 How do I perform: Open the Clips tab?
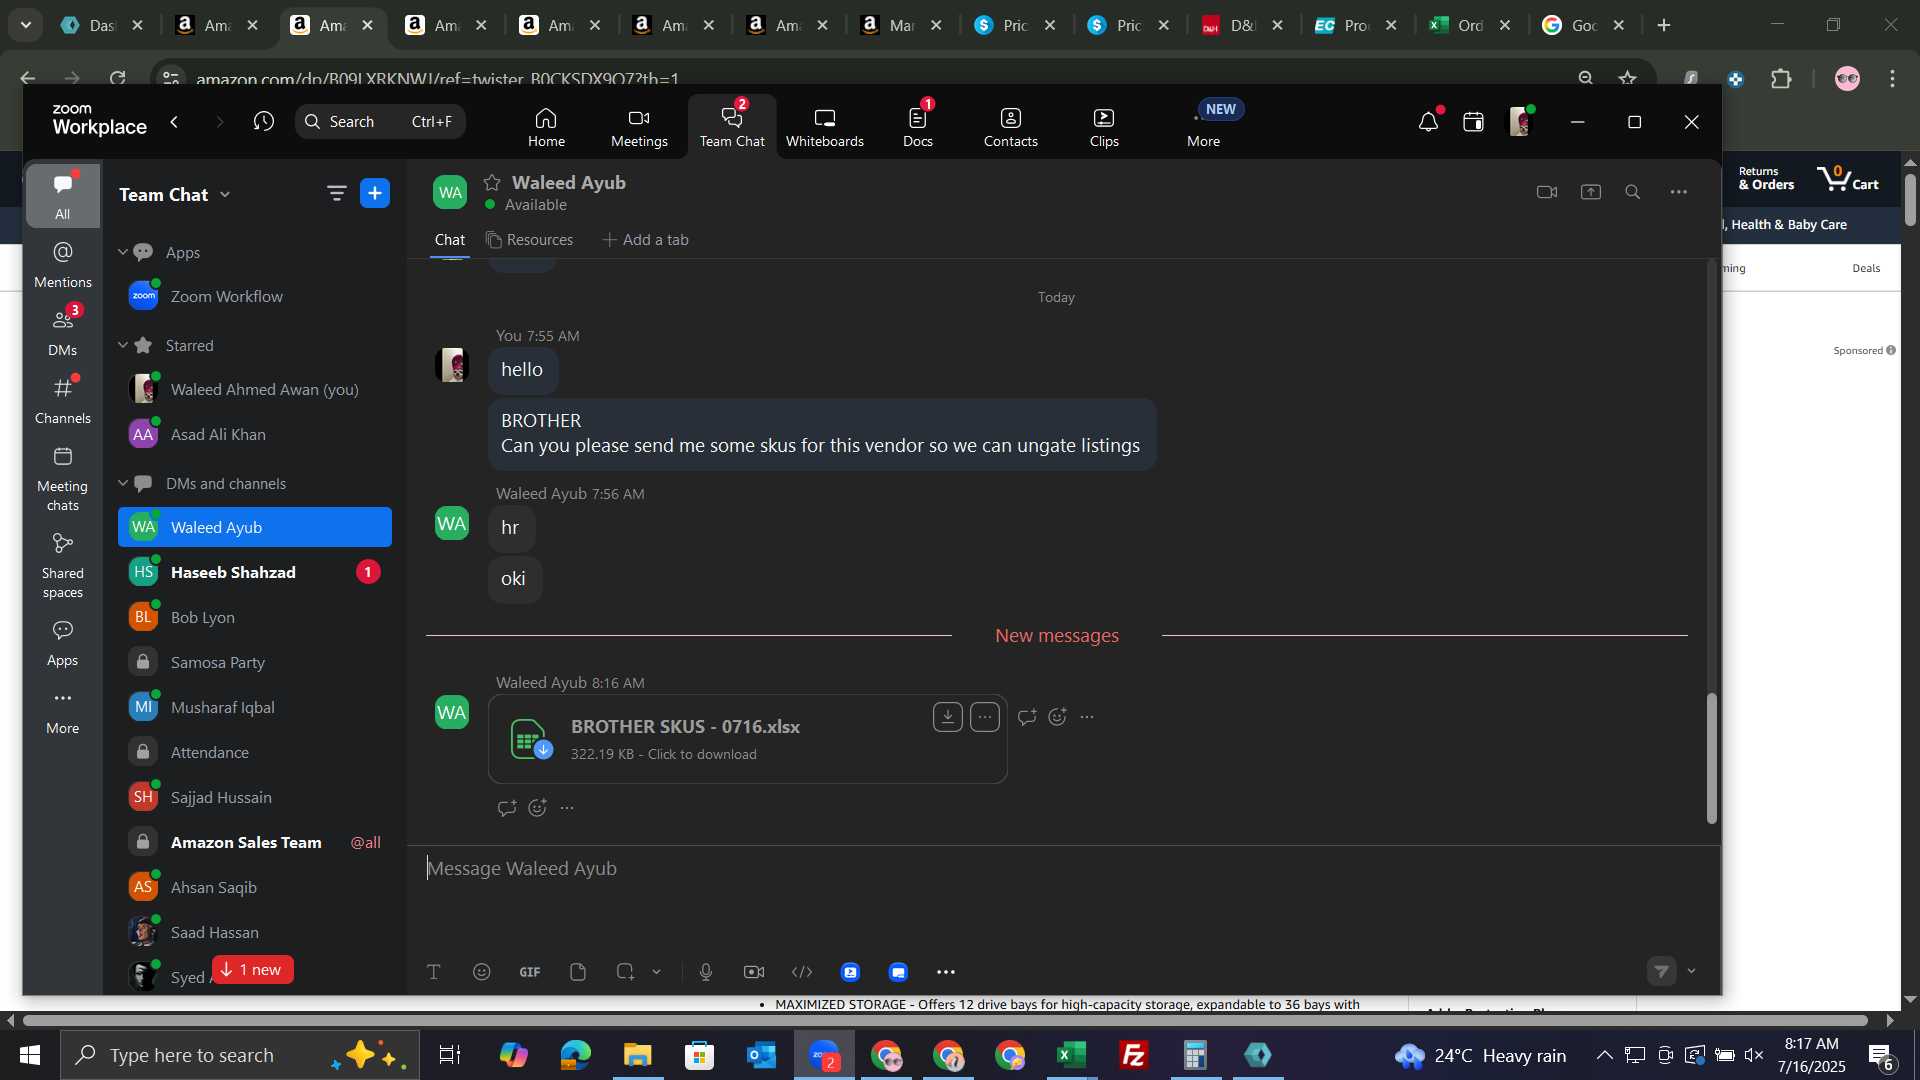pyautogui.click(x=1104, y=127)
